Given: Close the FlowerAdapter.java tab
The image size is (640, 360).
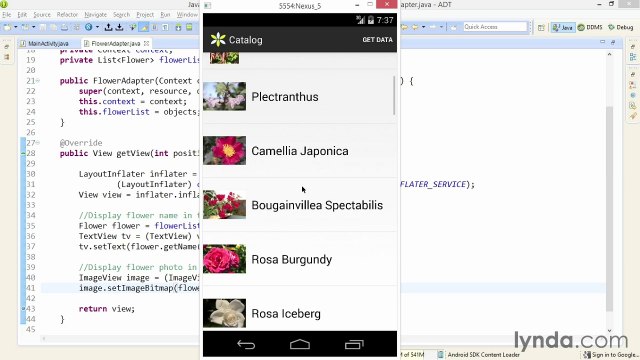Looking at the screenshot, I should pyautogui.click(x=147, y=43).
